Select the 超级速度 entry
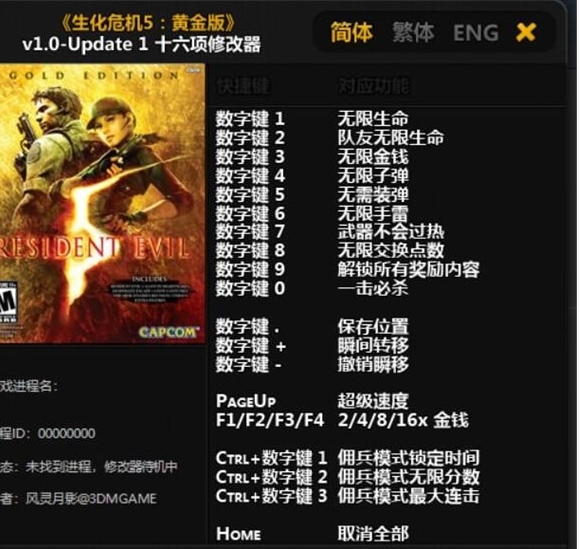The image size is (580, 549). pos(373,401)
